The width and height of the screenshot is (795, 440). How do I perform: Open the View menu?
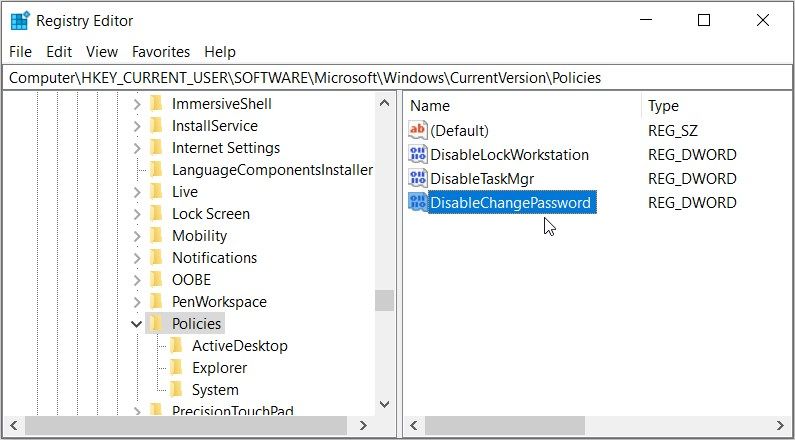pyautogui.click(x=102, y=52)
